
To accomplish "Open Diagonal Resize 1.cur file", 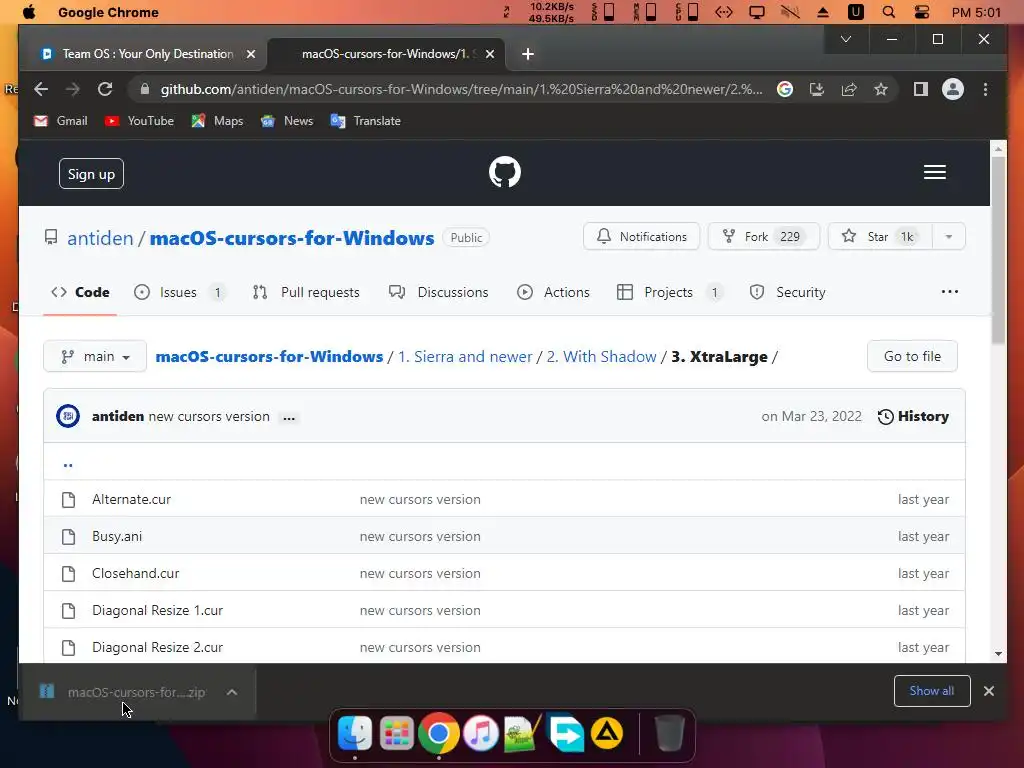I will coord(157,611).
